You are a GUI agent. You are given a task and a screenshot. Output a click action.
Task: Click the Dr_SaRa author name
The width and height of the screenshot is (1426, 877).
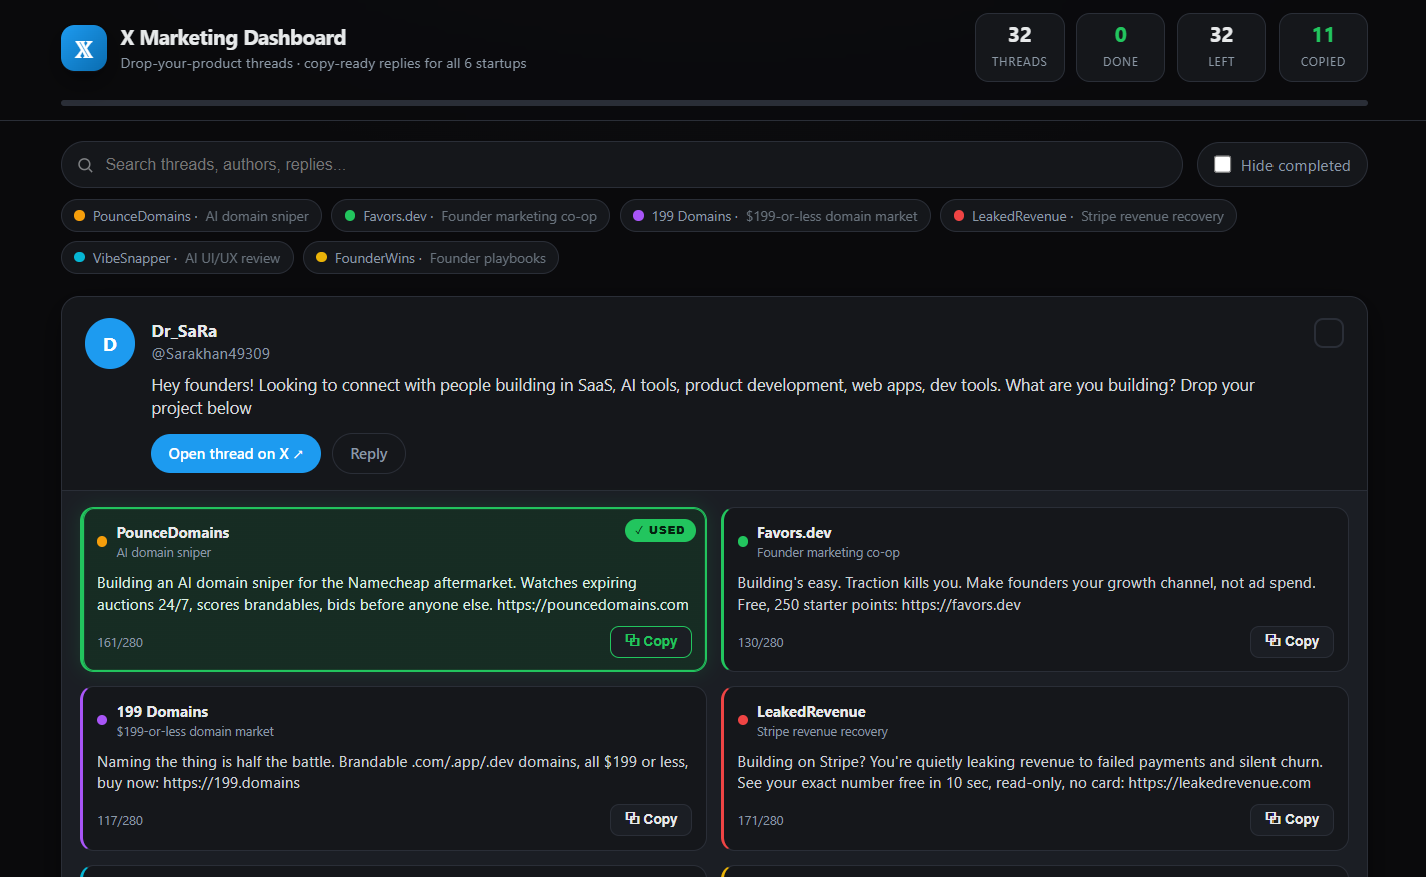pyautogui.click(x=184, y=331)
